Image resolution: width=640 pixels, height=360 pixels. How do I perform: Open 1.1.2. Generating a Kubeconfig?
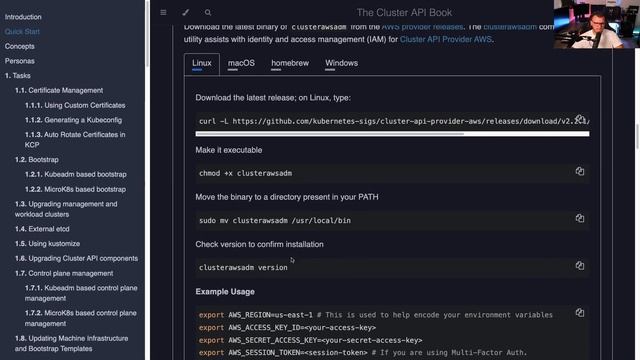(73, 120)
